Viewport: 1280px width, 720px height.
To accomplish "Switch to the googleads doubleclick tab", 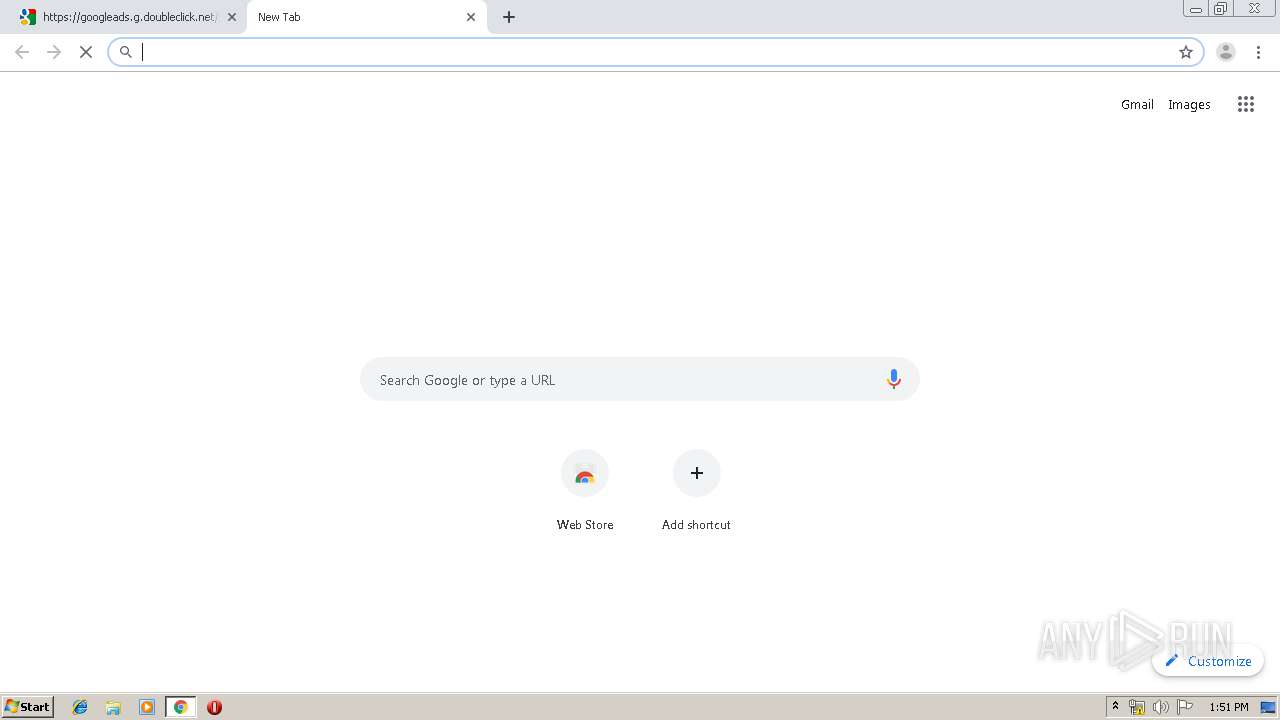I will click(x=125, y=17).
